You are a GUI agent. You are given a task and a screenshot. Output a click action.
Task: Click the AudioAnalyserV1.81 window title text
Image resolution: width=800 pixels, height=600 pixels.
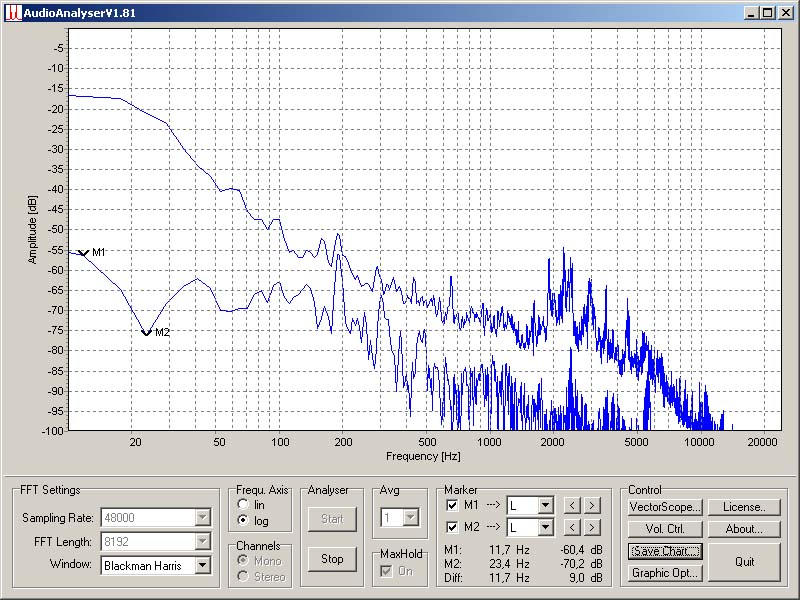point(80,13)
